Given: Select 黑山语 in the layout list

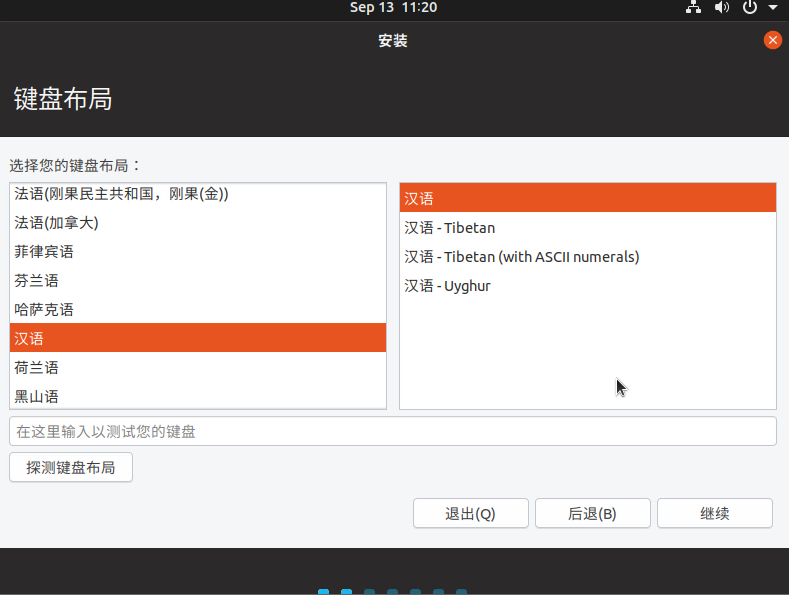Looking at the screenshot, I should (198, 396).
